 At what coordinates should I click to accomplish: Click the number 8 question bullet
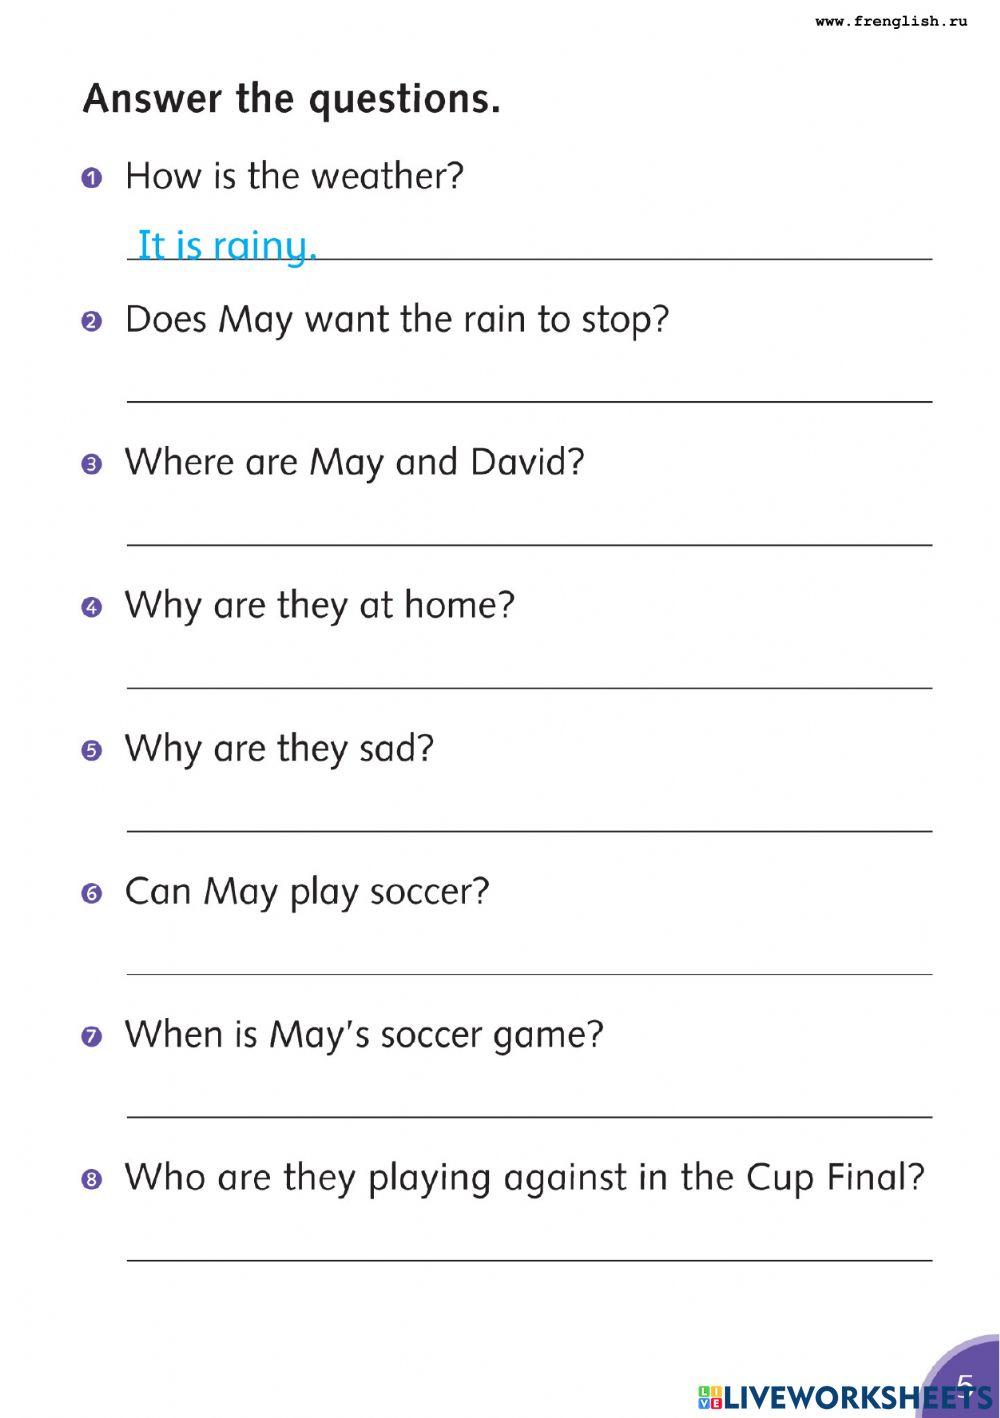pos(92,1180)
